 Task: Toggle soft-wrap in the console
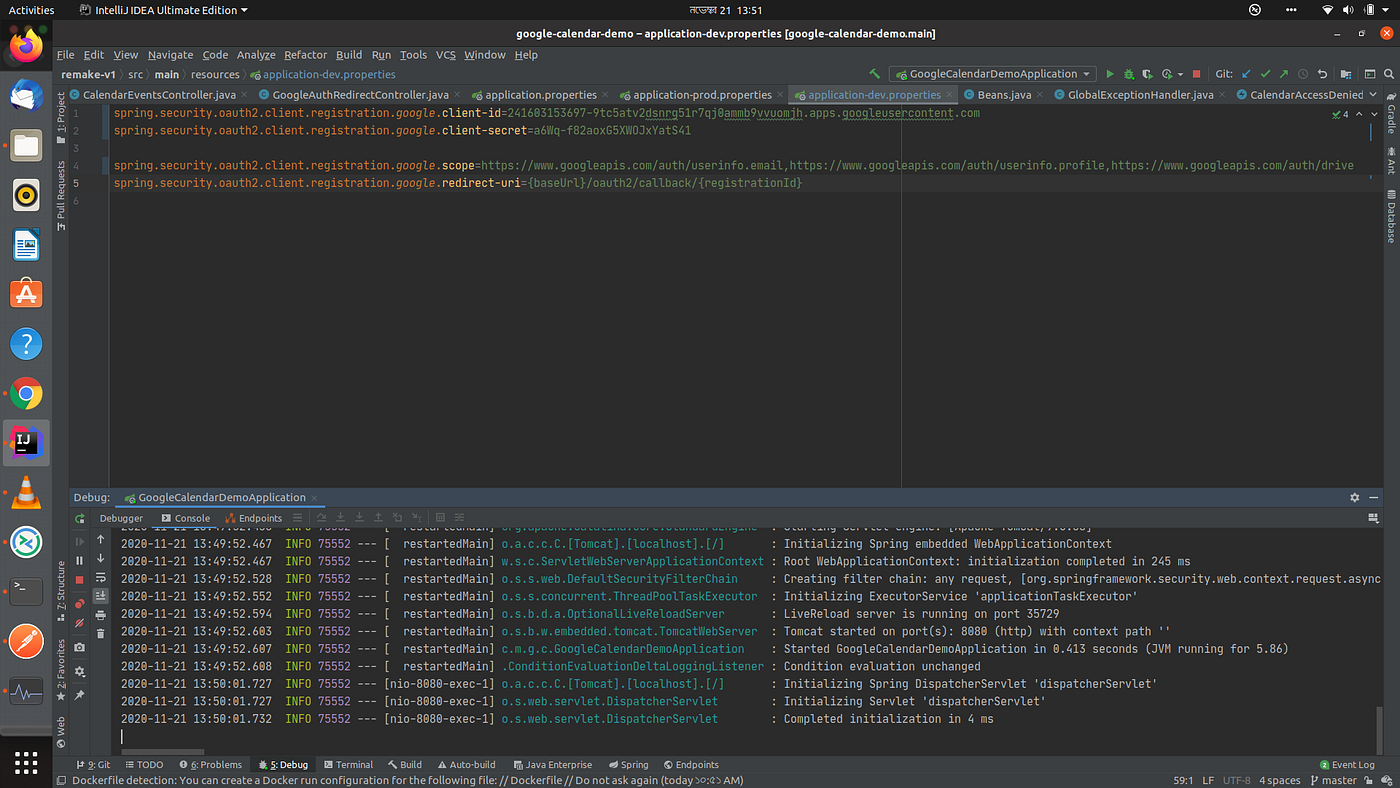coord(100,577)
